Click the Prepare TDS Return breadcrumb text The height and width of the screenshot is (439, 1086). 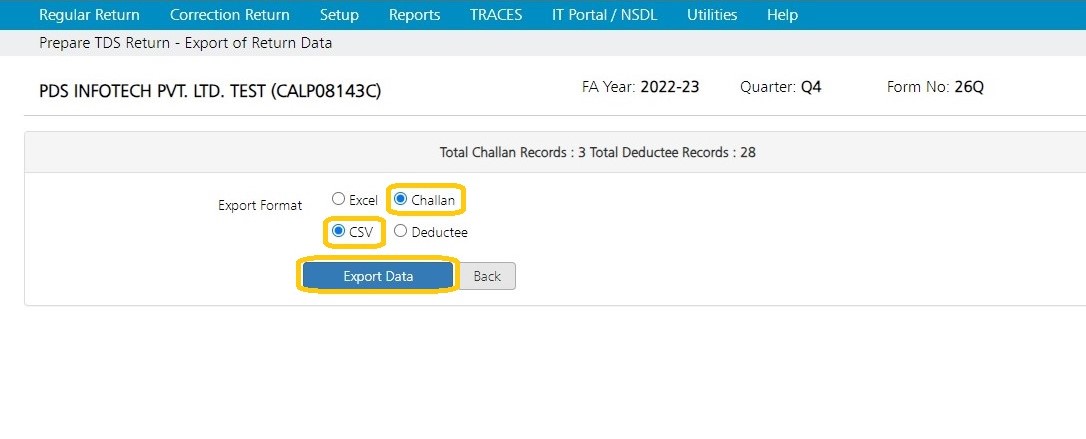[x=105, y=43]
